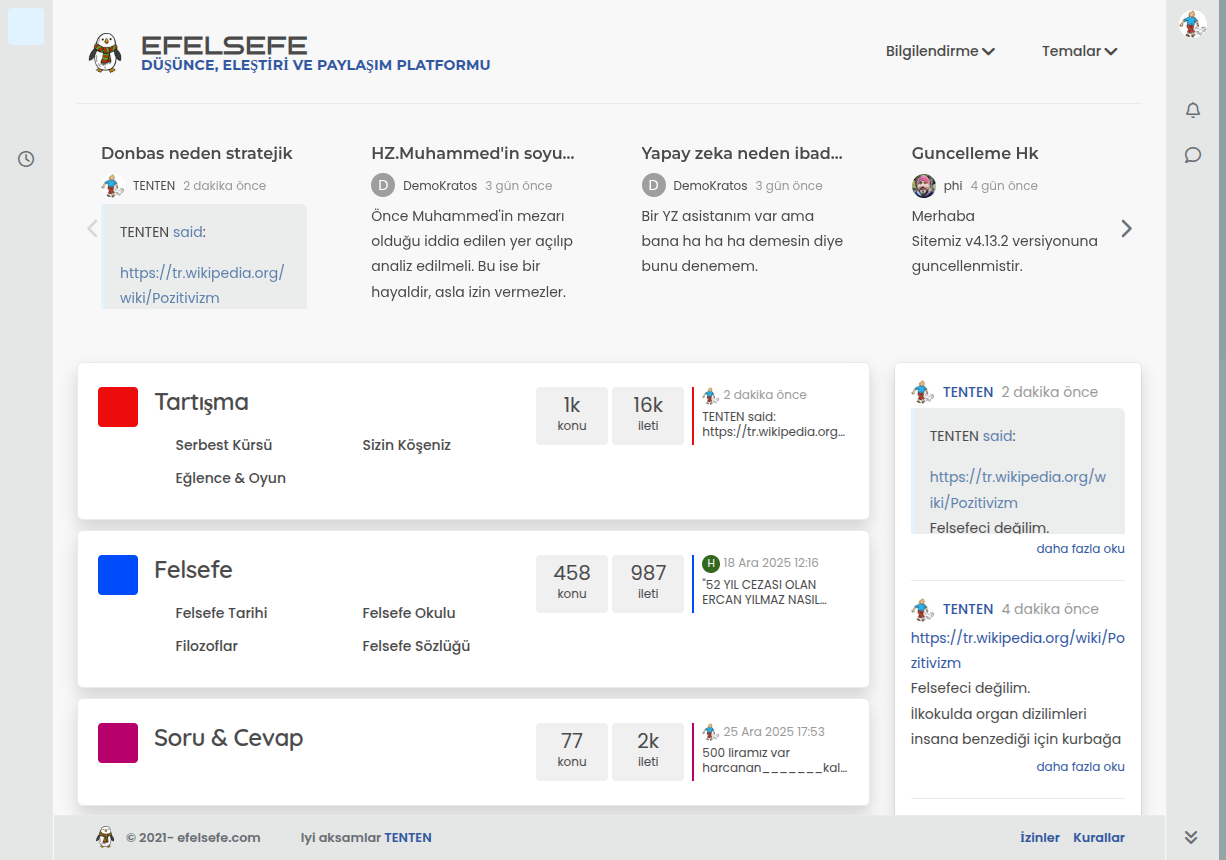1226x860 pixels.
Task: Click phi's avatar under Guncelleme Hk
Action: (923, 186)
